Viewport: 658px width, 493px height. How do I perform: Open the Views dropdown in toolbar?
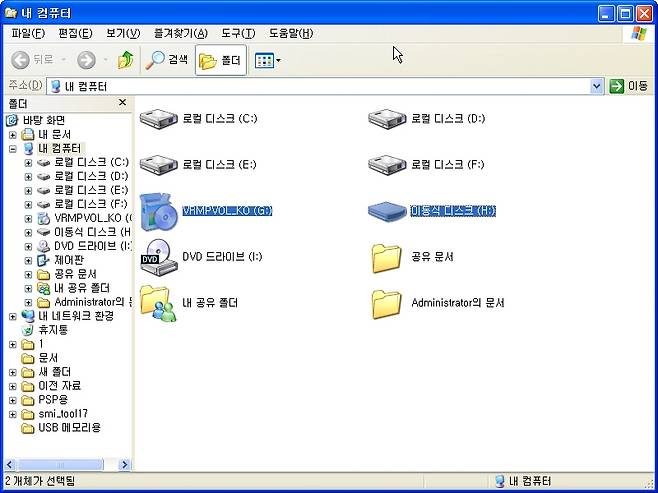pos(267,60)
